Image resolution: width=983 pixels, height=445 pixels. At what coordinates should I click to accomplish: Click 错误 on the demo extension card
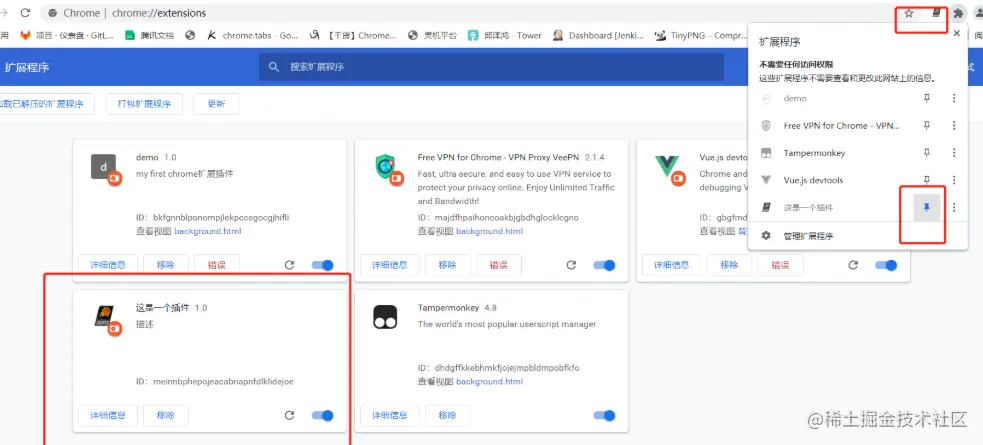click(216, 265)
